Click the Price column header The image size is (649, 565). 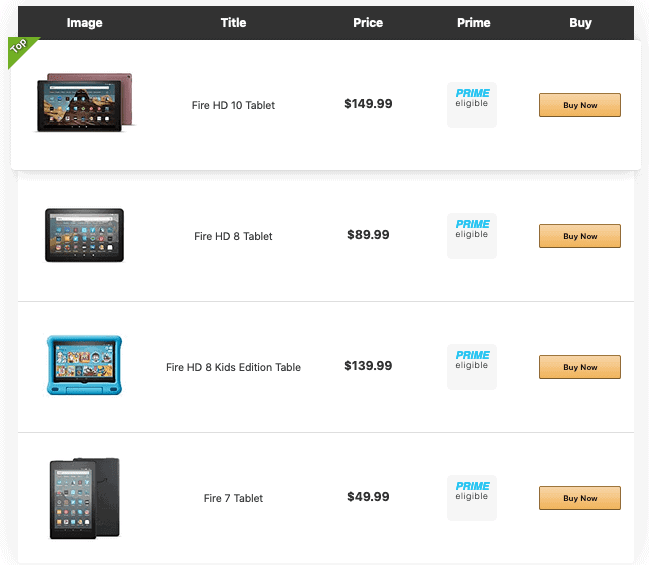point(368,22)
